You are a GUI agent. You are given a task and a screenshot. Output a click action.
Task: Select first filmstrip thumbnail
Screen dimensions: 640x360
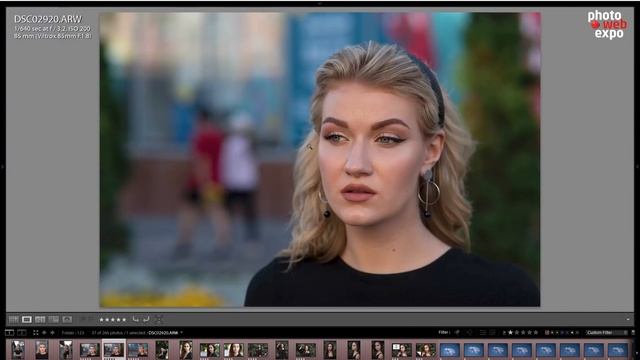(18, 350)
